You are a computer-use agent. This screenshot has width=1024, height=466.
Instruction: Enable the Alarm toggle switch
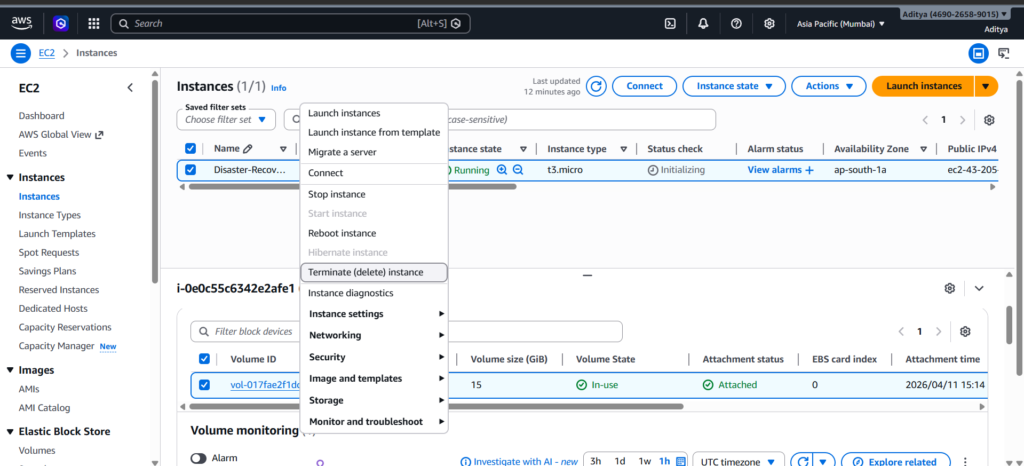tap(198, 458)
